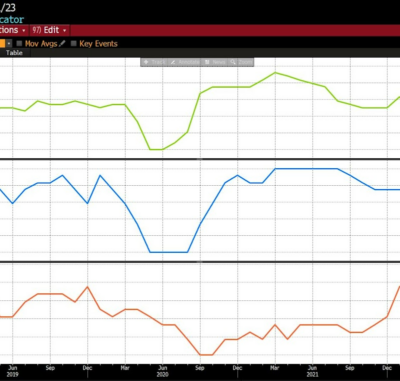
Task: Click the Mov Avgs label
Action: coord(41,44)
